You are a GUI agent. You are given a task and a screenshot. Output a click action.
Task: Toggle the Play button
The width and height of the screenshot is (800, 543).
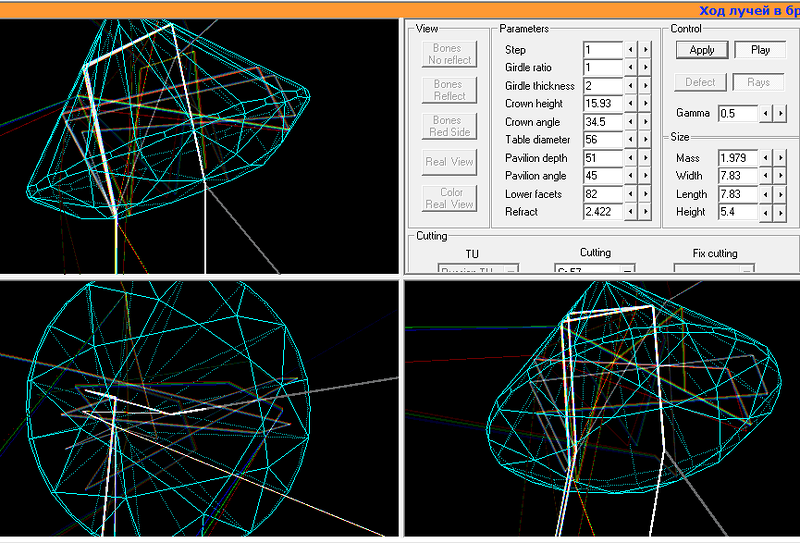click(760, 49)
